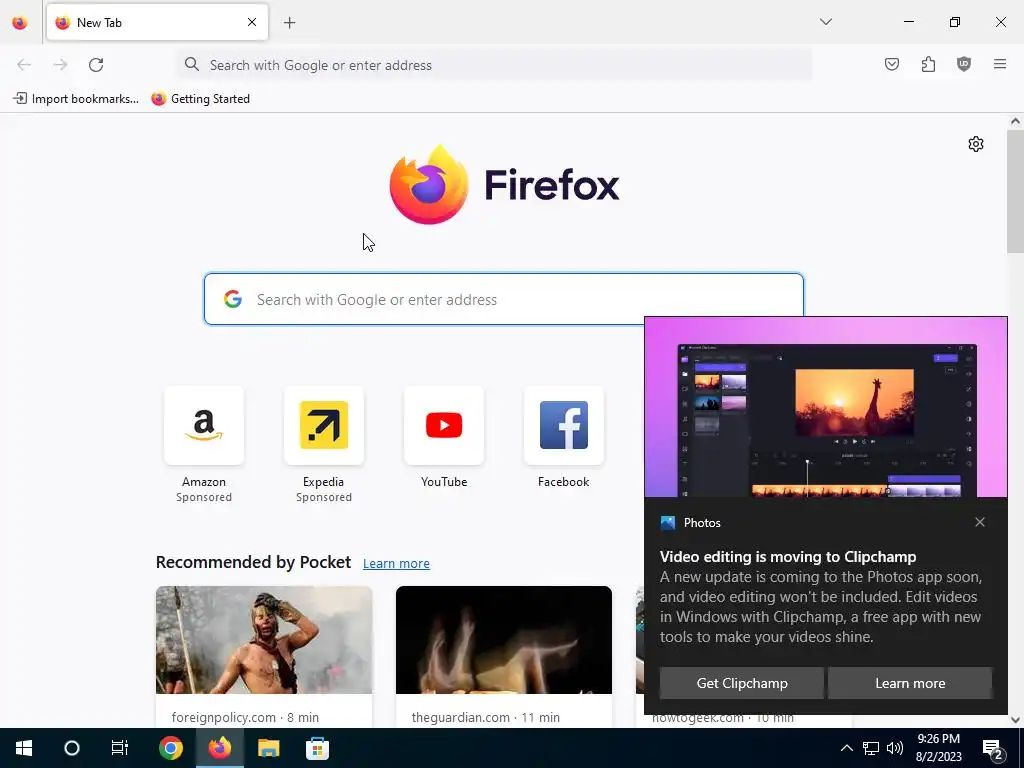This screenshot has width=1024, height=768.
Task: Open the volume tray icon
Action: pyautogui.click(x=895, y=748)
